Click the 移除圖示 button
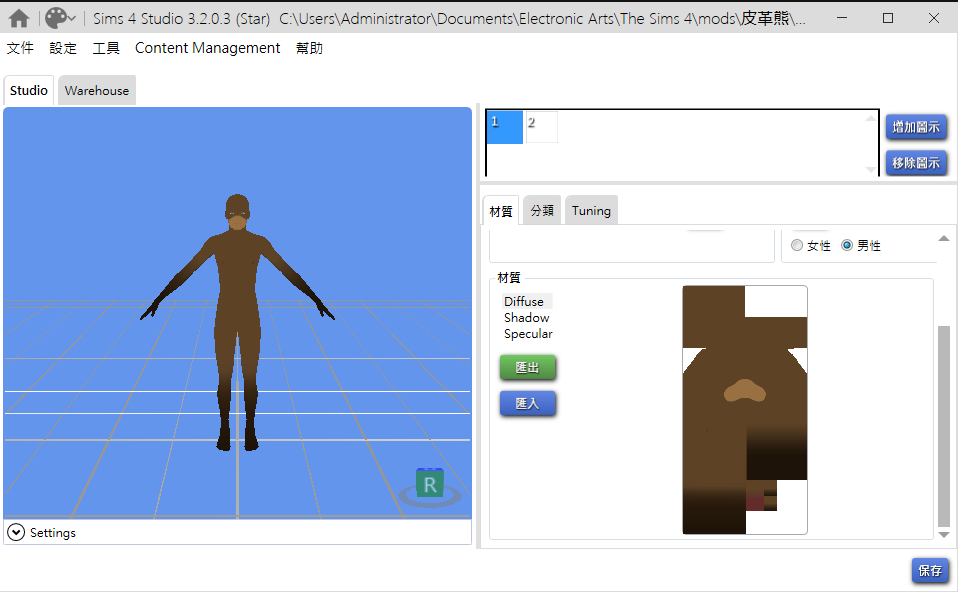The height and width of the screenshot is (592, 958). (916, 163)
